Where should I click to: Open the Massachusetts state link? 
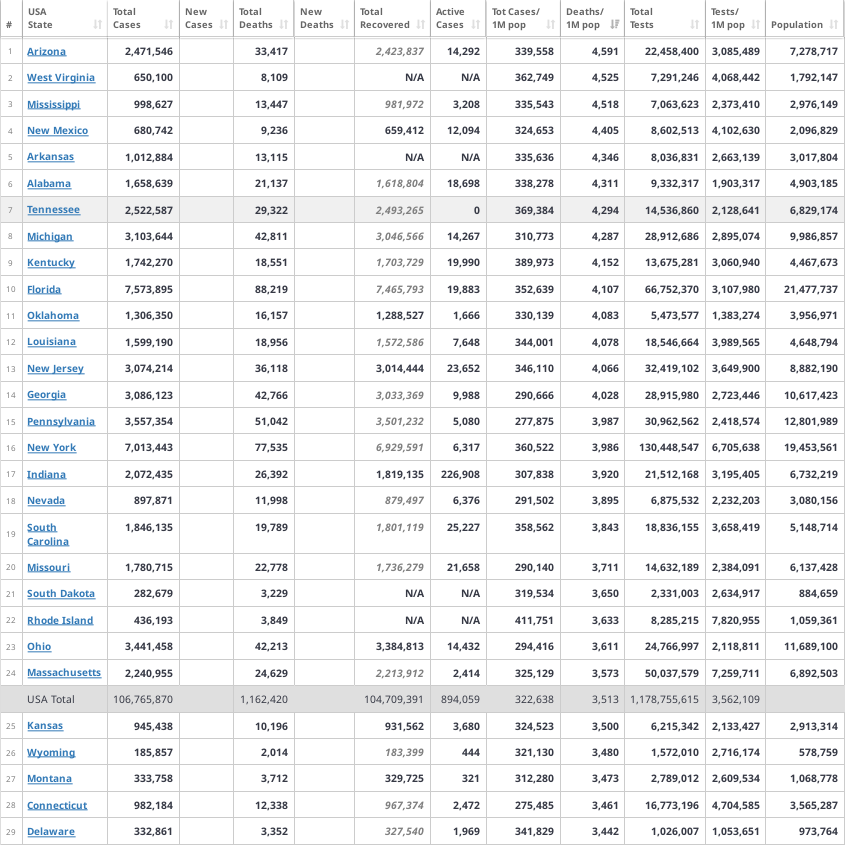pos(64,673)
